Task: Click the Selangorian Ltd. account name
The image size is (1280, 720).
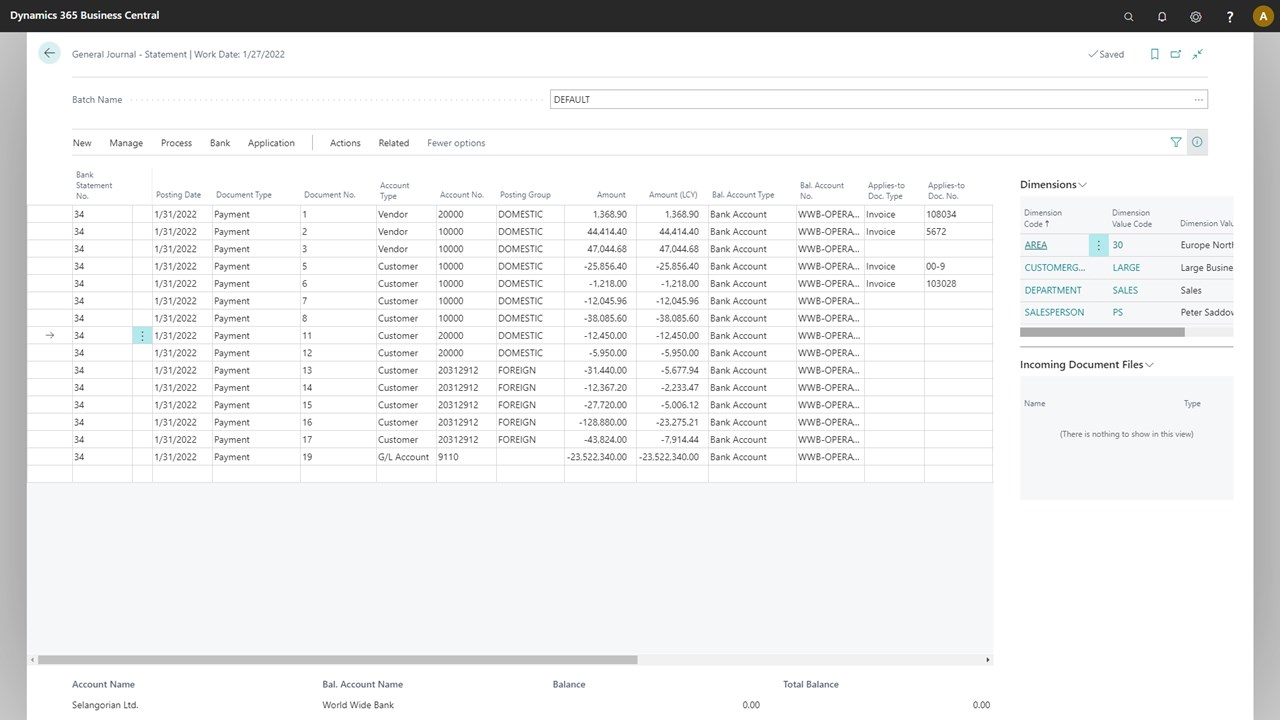Action: [105, 705]
